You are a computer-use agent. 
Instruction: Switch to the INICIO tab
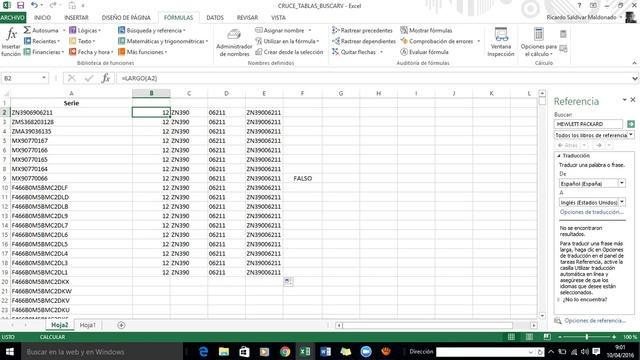tap(42, 18)
